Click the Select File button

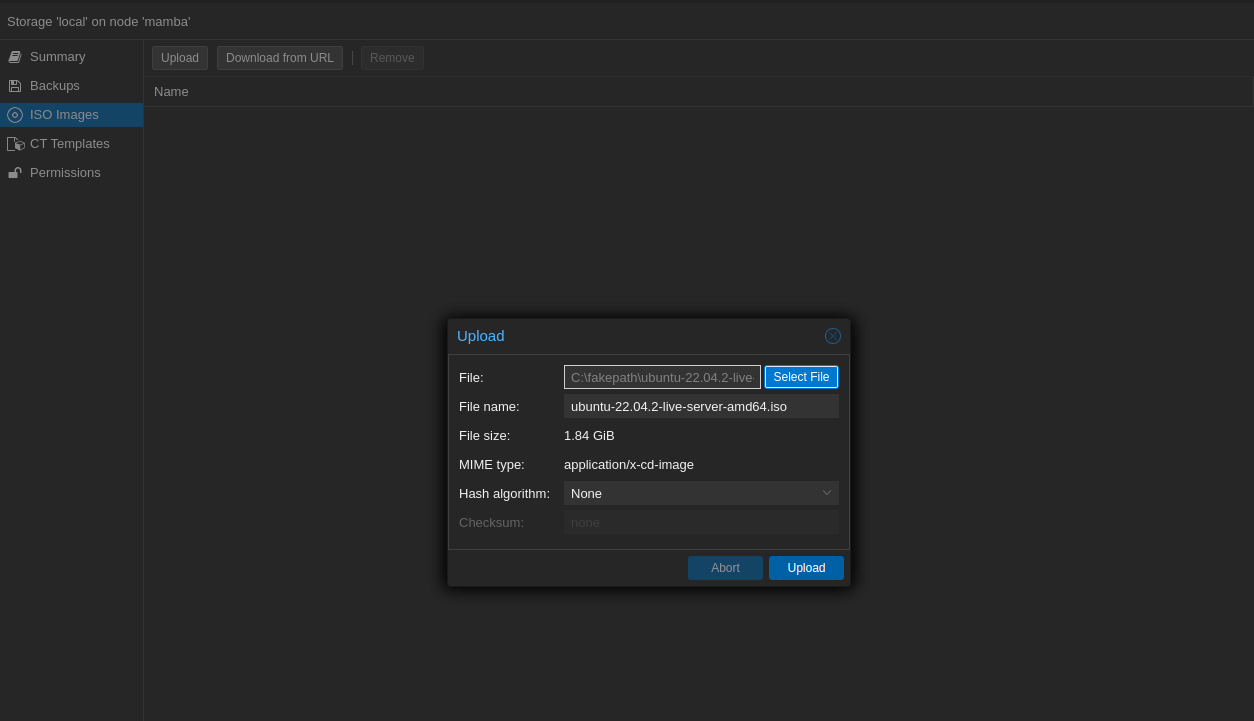pyautogui.click(x=802, y=377)
